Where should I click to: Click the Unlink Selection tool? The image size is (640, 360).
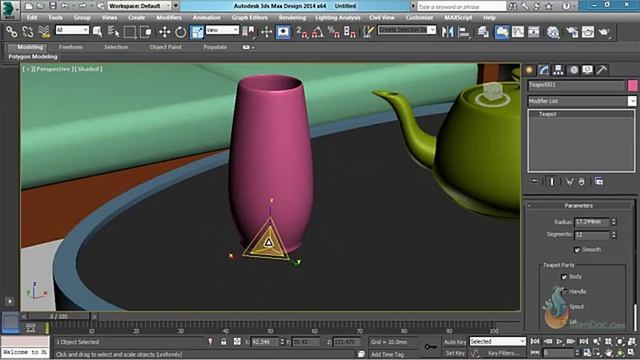28,32
